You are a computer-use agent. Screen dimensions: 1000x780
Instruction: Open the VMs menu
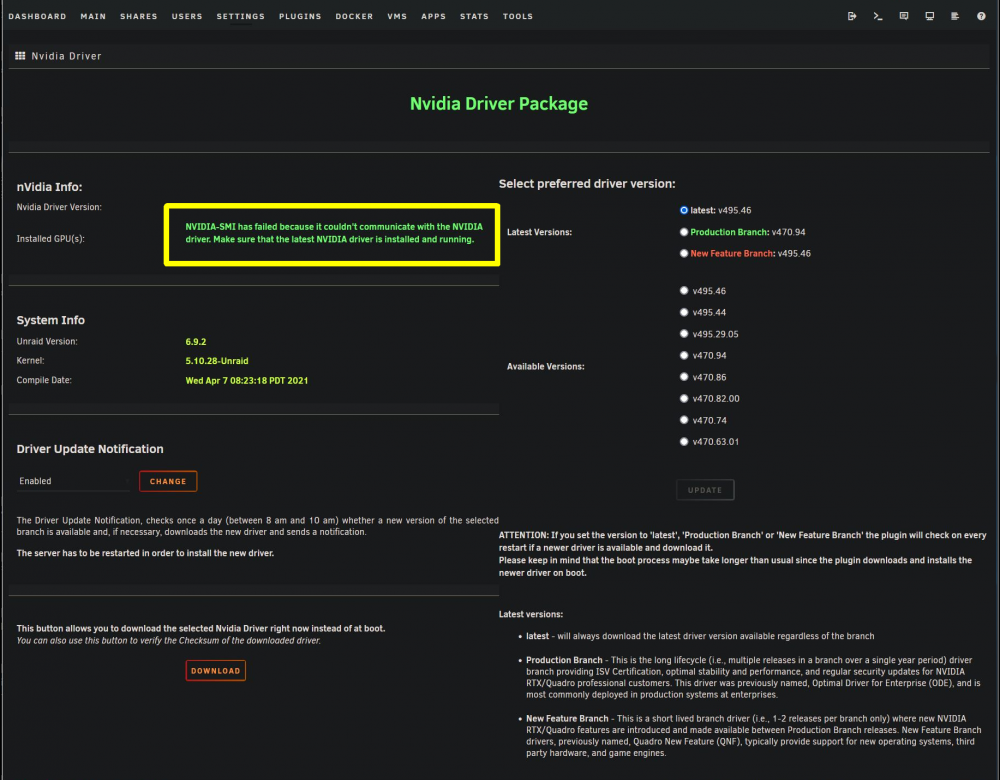(x=397, y=17)
